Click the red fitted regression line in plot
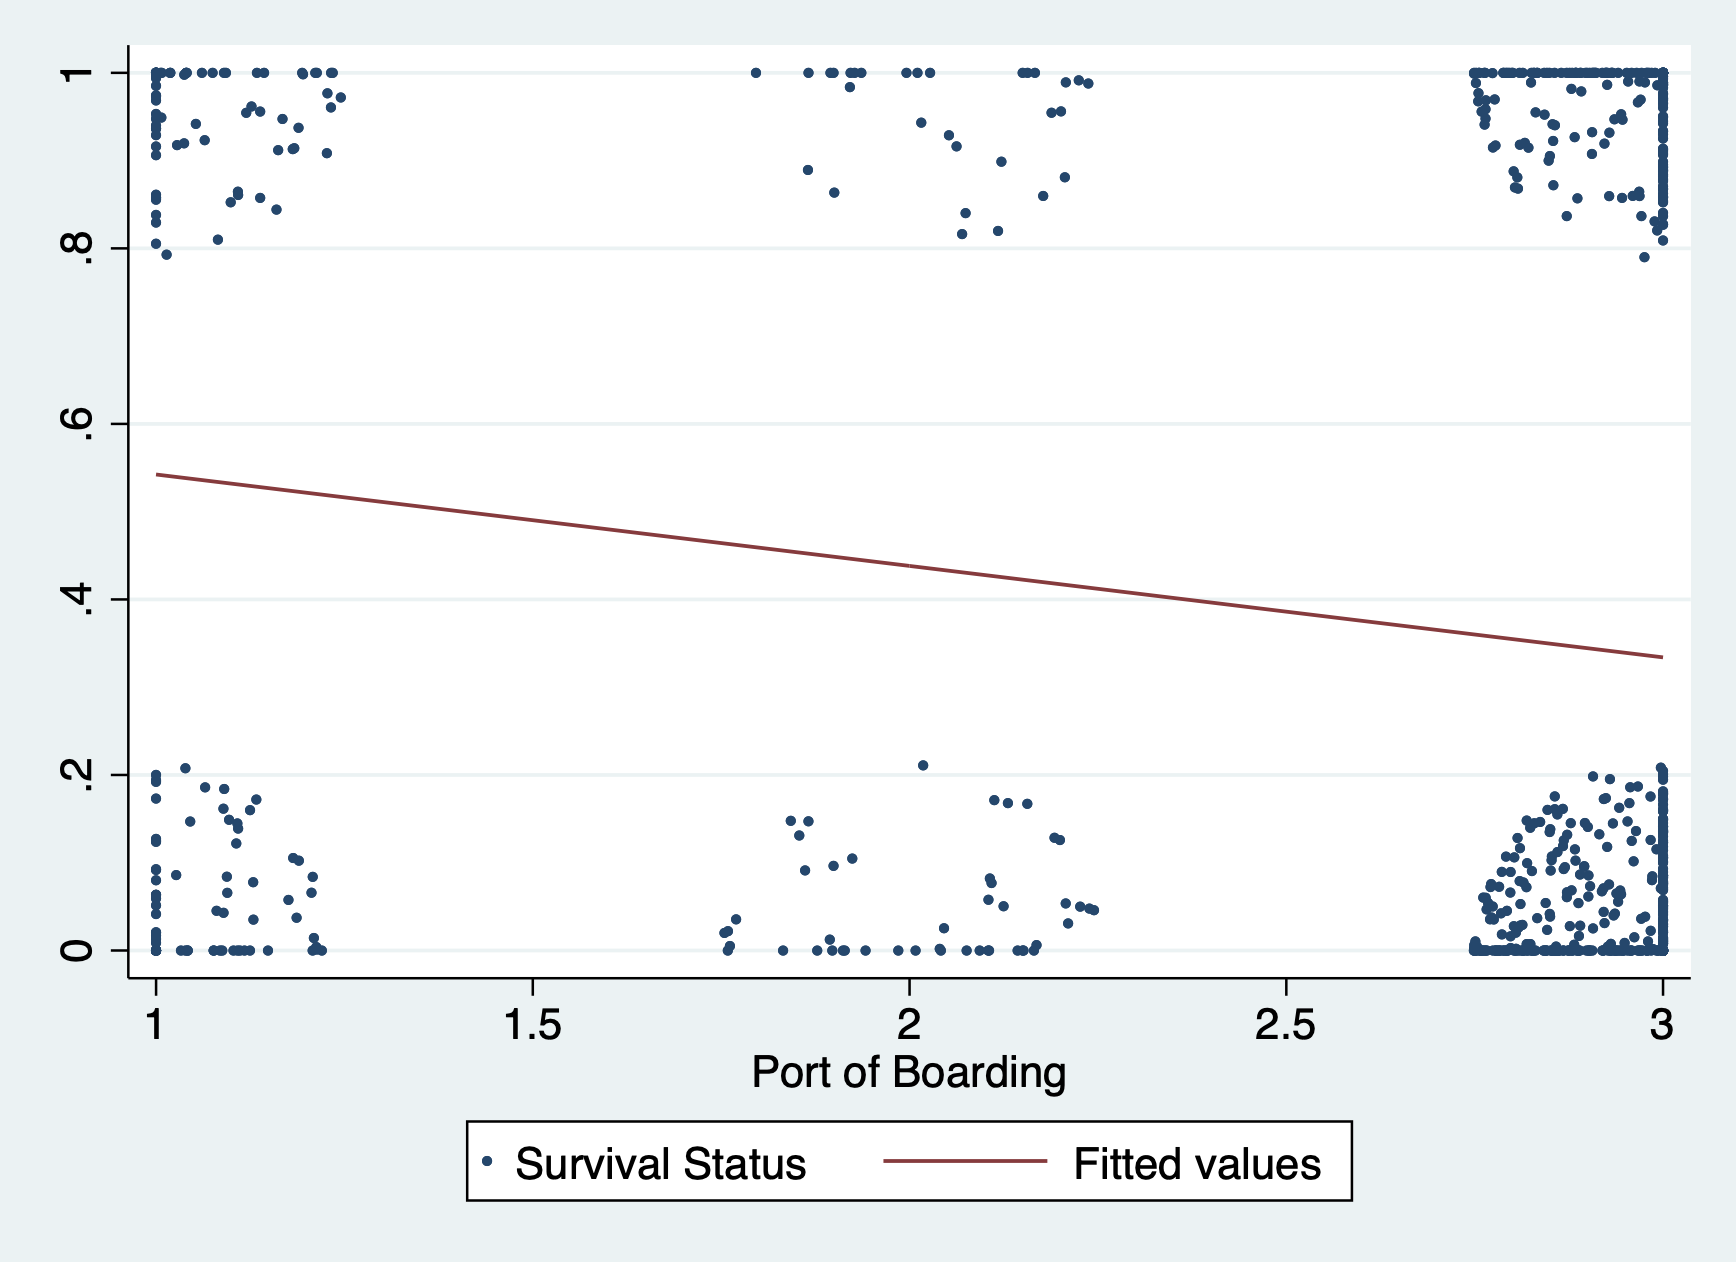Viewport: 1736px width, 1262px height. pos(908,566)
